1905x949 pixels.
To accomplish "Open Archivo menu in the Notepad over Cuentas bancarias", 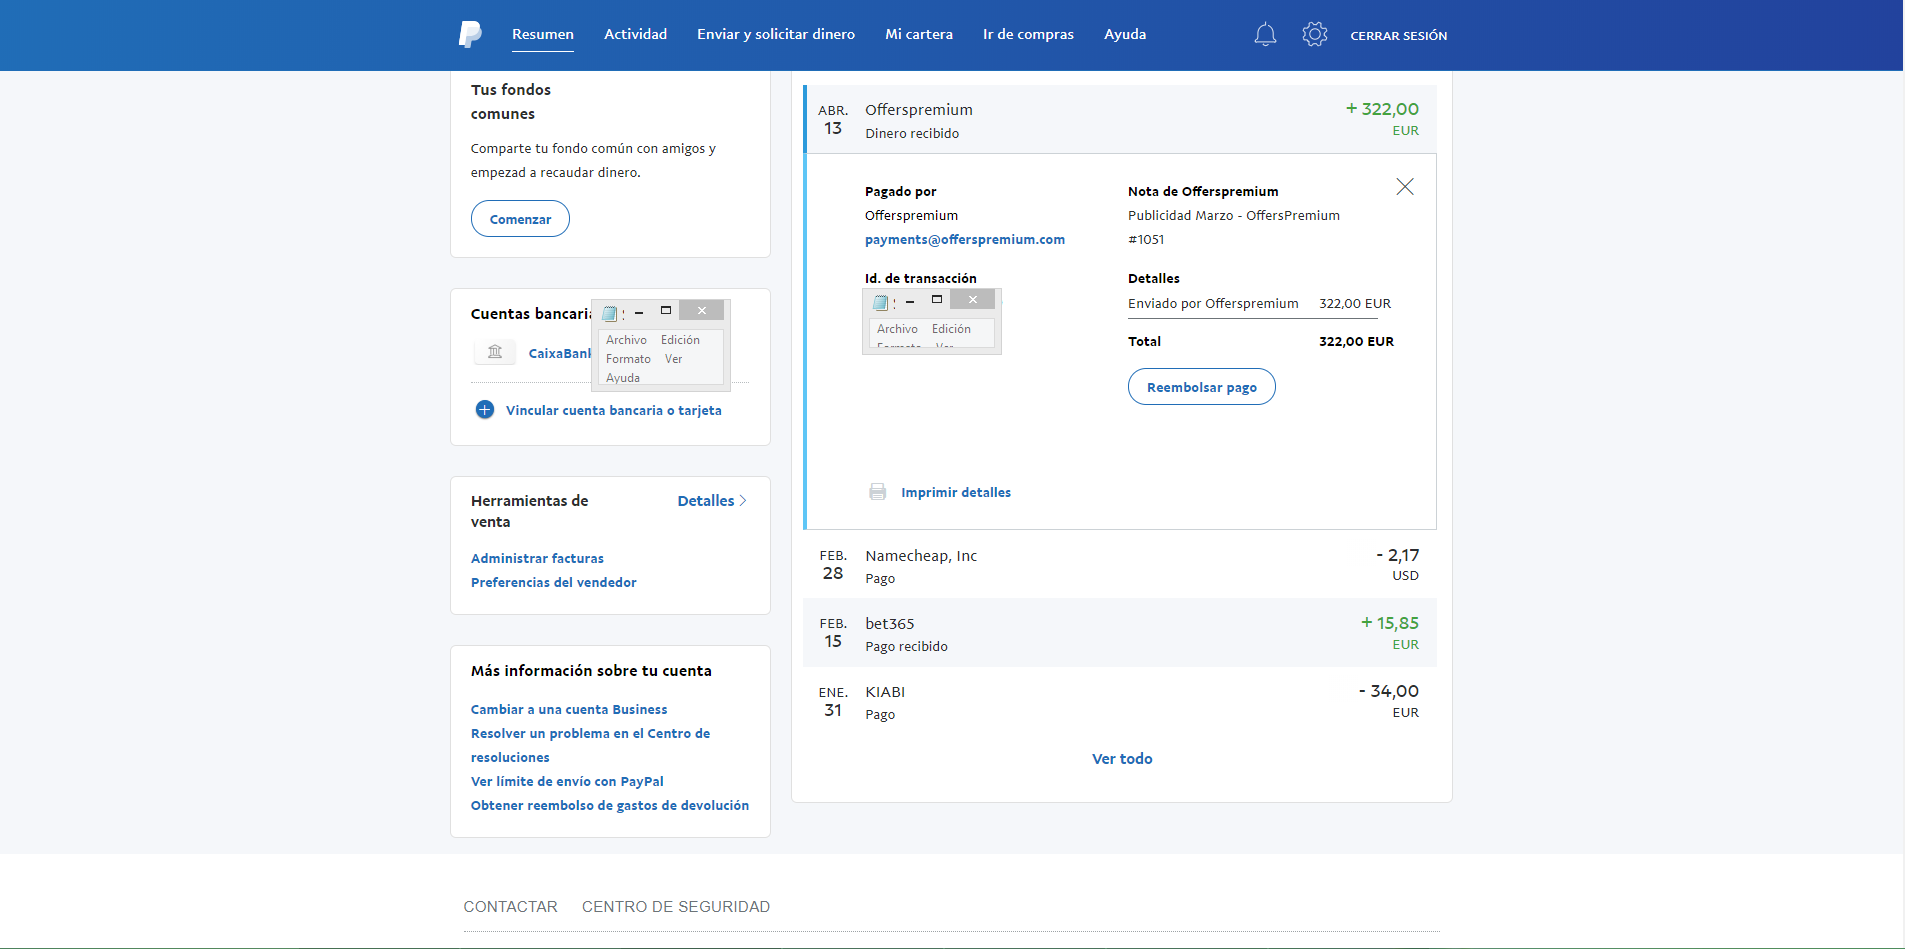I will [626, 340].
